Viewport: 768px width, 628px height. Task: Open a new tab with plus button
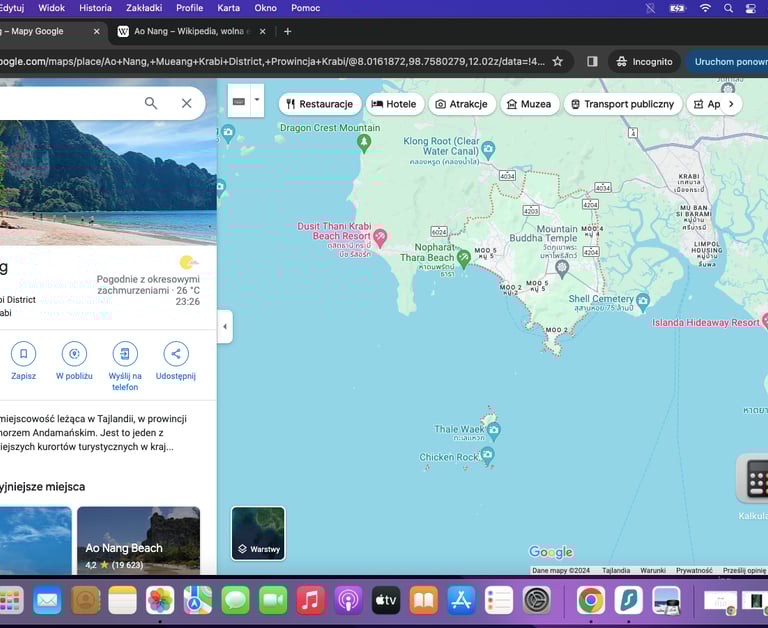(x=288, y=31)
